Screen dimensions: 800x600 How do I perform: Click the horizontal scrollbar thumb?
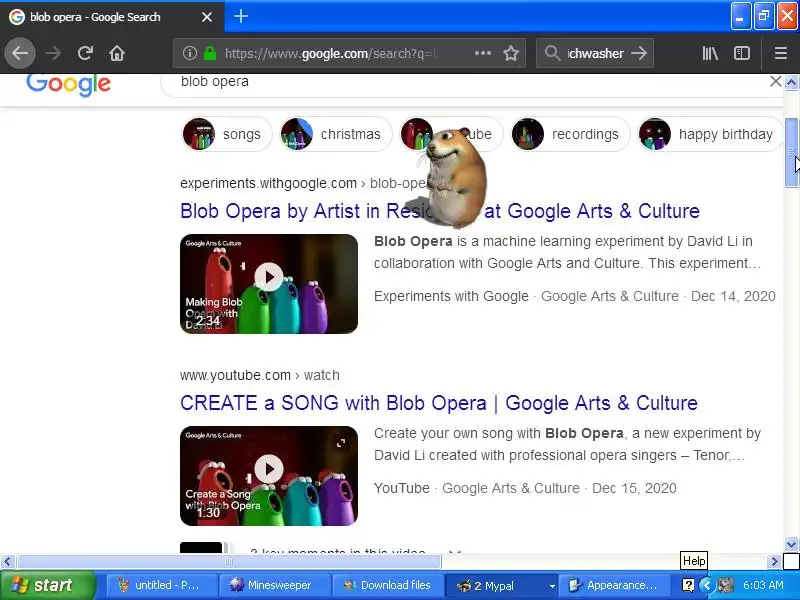point(229,562)
